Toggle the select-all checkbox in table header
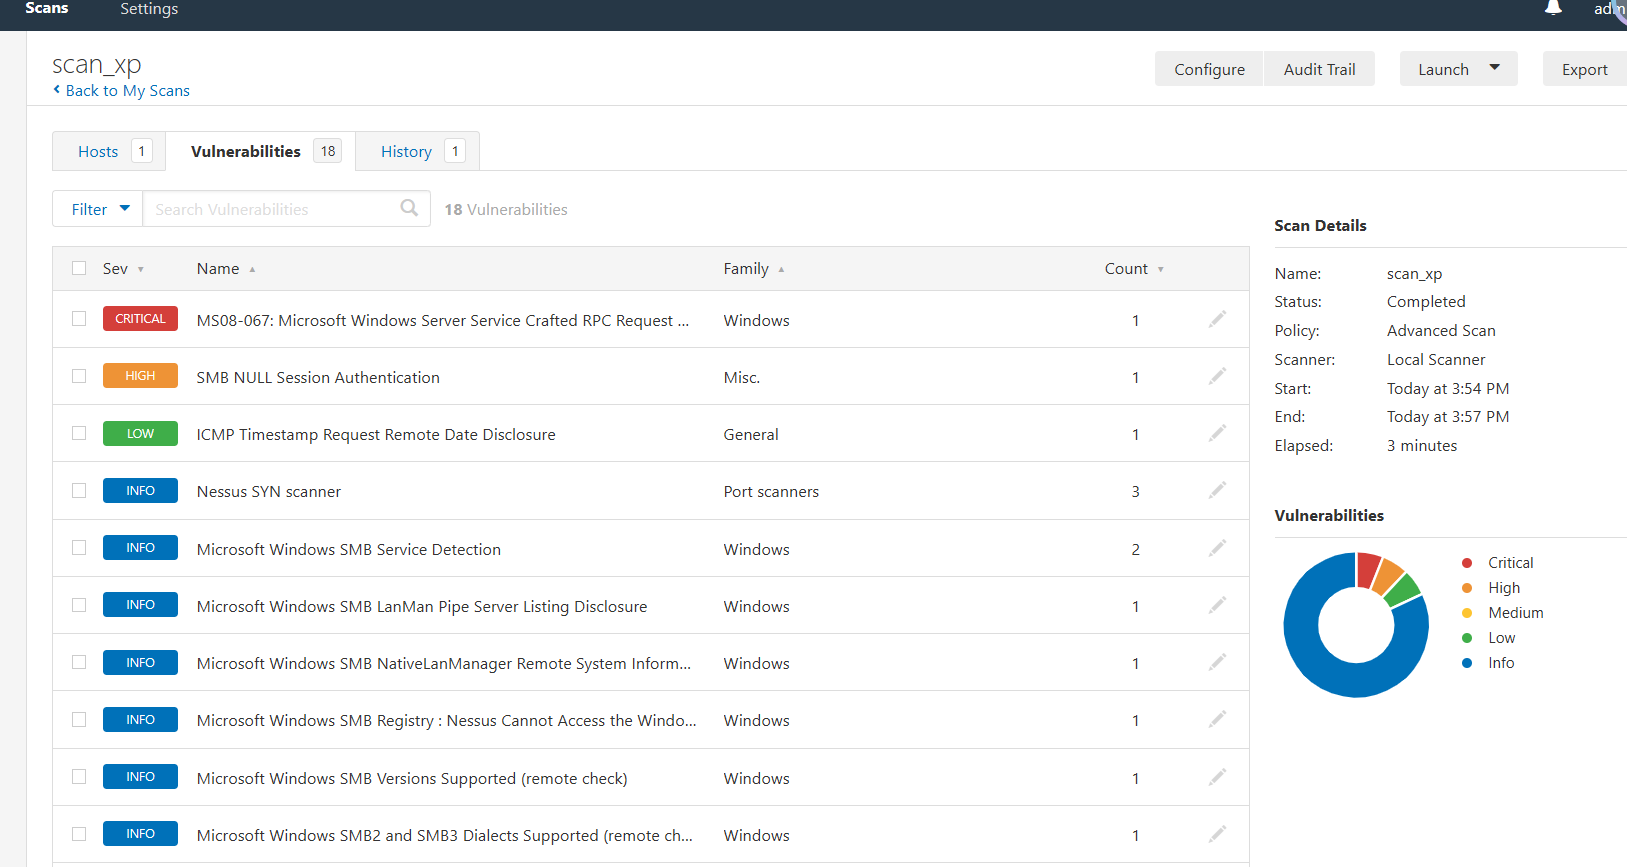 [79, 268]
